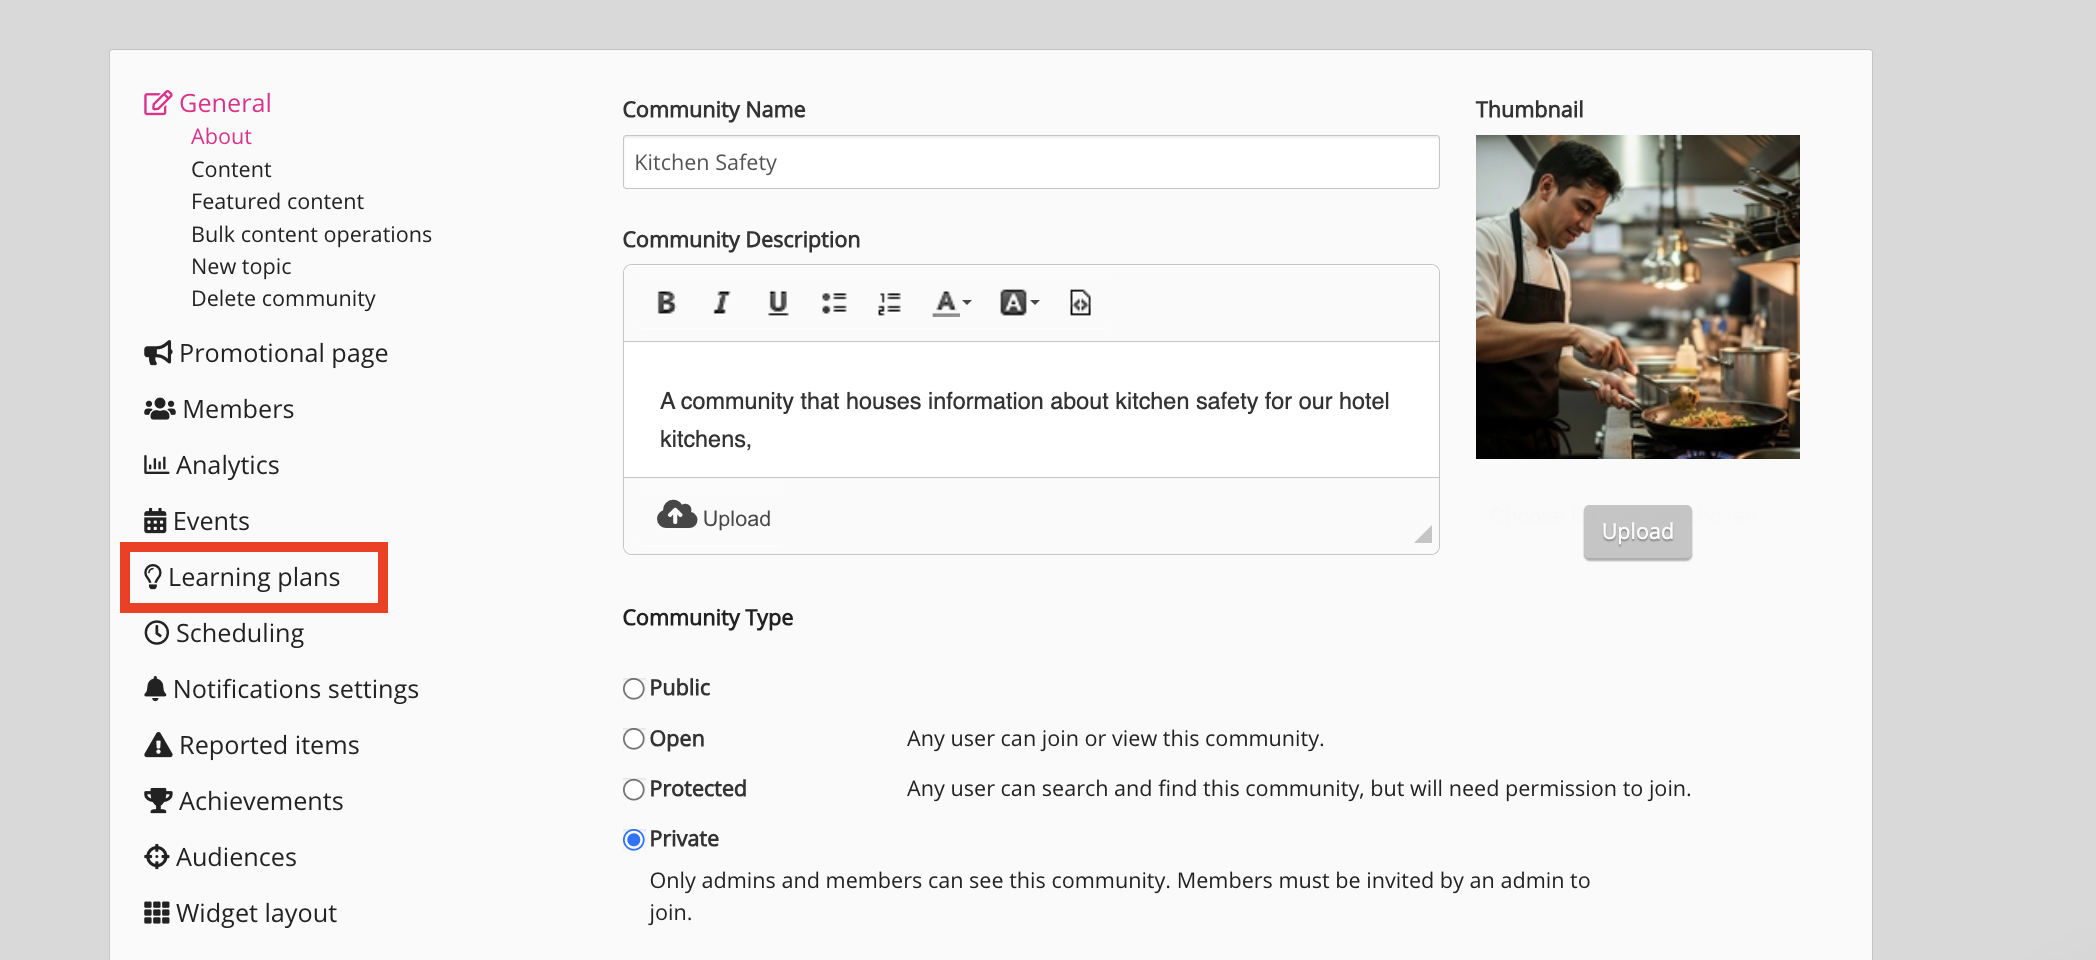
Task: Insert a numbered list
Action: point(889,303)
